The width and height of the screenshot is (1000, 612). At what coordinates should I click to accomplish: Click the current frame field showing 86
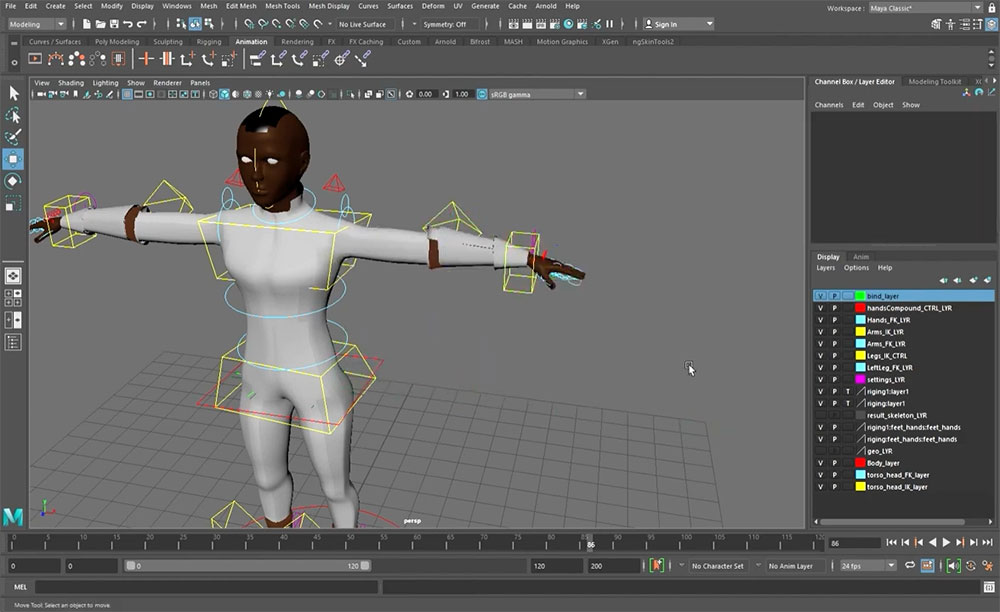853,543
